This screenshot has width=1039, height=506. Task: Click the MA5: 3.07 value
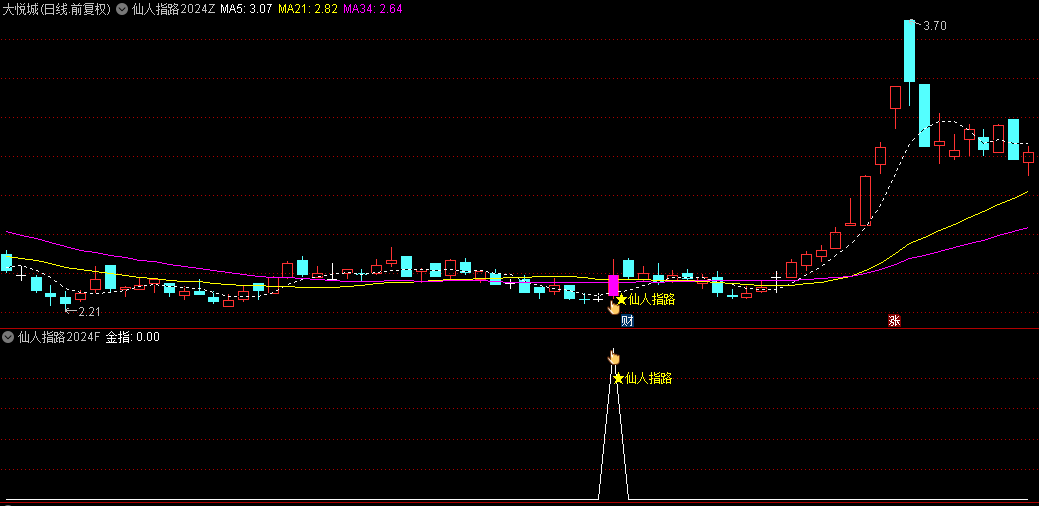[246, 9]
